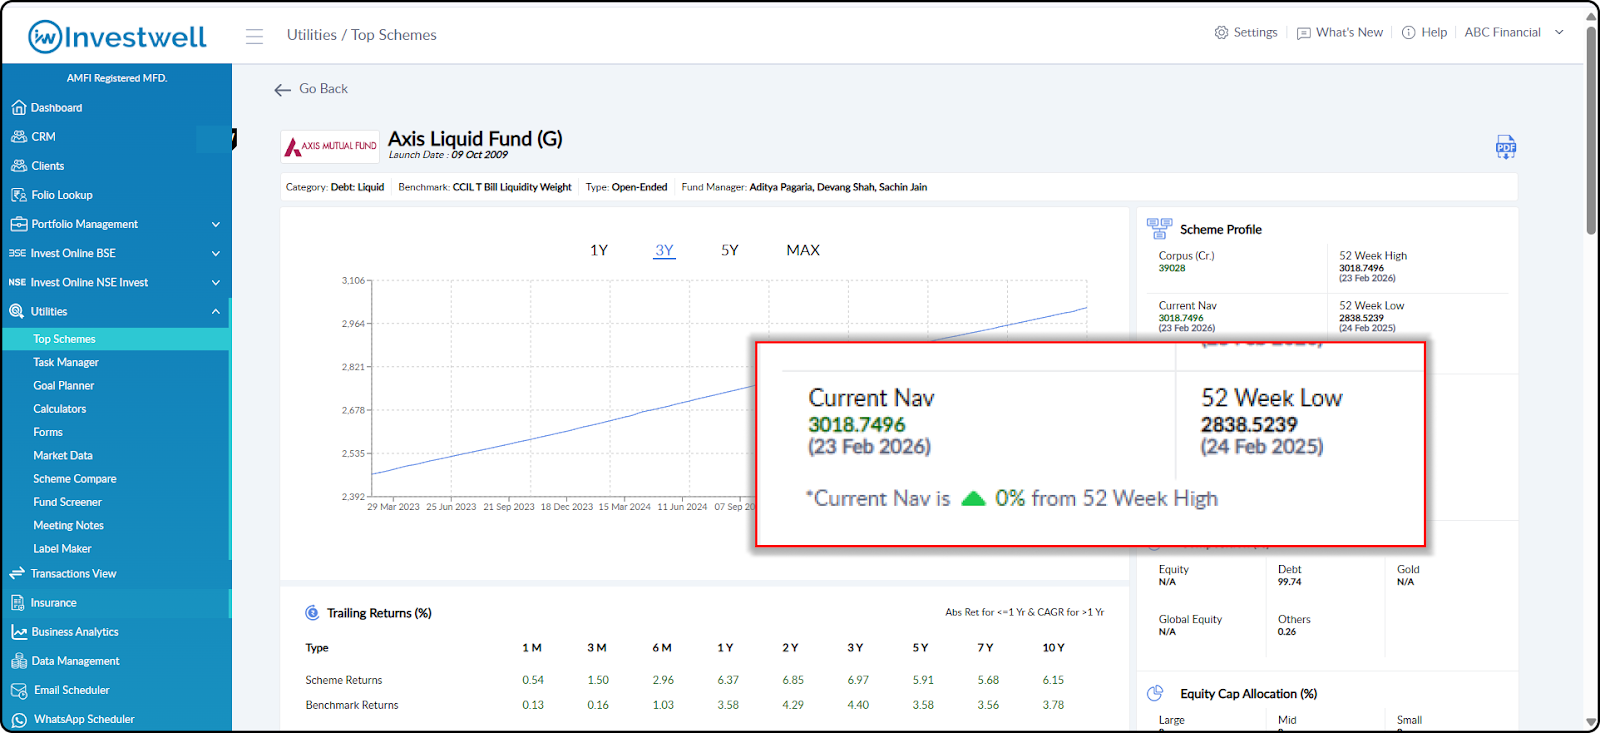
Task: Open WhatsApp Scheduler icon
Action: [18, 719]
